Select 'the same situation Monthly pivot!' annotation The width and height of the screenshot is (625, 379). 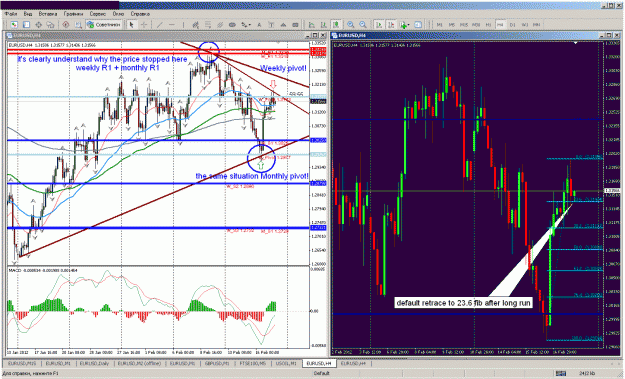pos(252,176)
